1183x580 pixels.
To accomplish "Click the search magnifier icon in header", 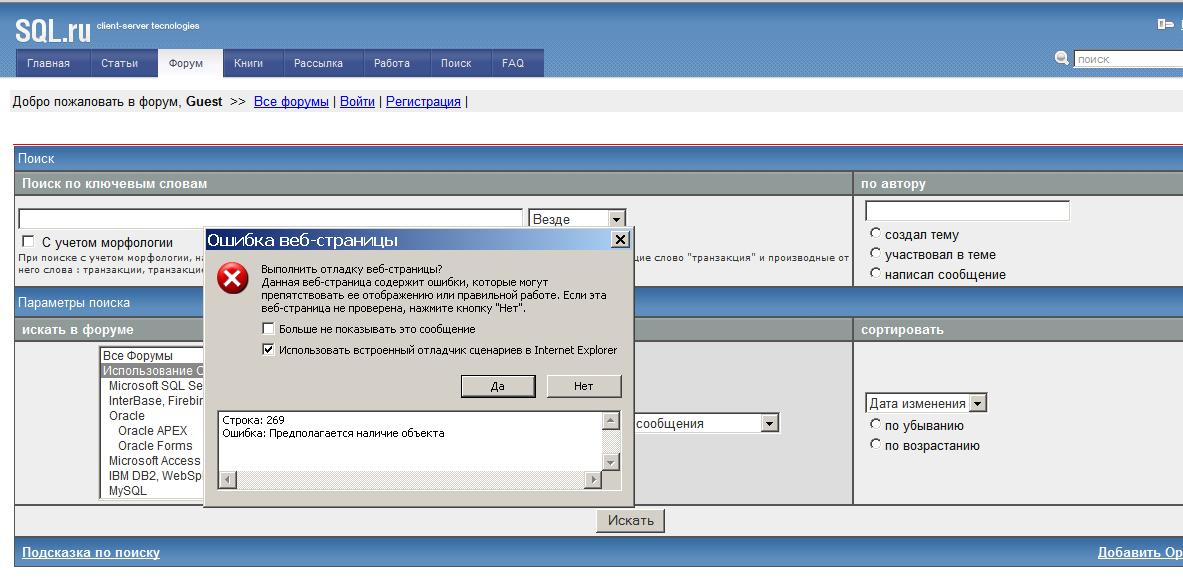I will (1062, 59).
